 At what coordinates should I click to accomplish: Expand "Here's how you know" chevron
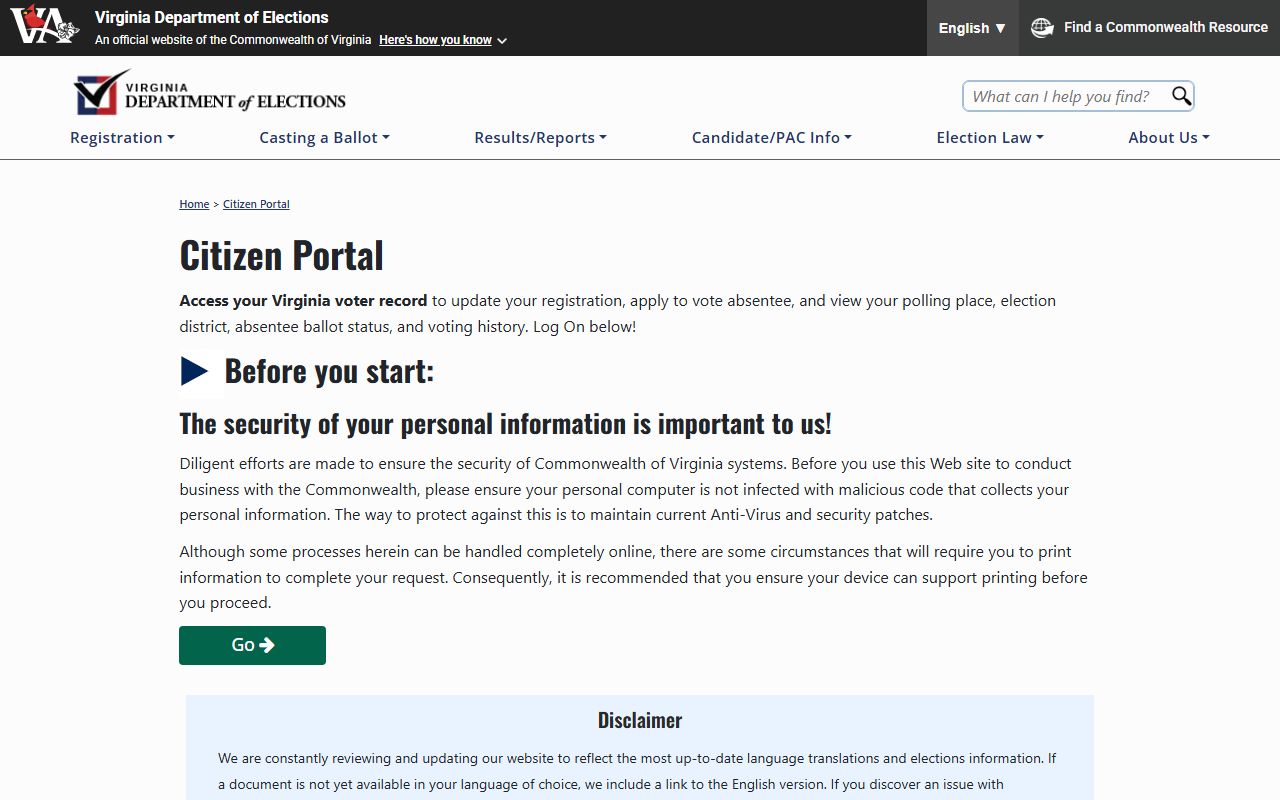tap(502, 41)
